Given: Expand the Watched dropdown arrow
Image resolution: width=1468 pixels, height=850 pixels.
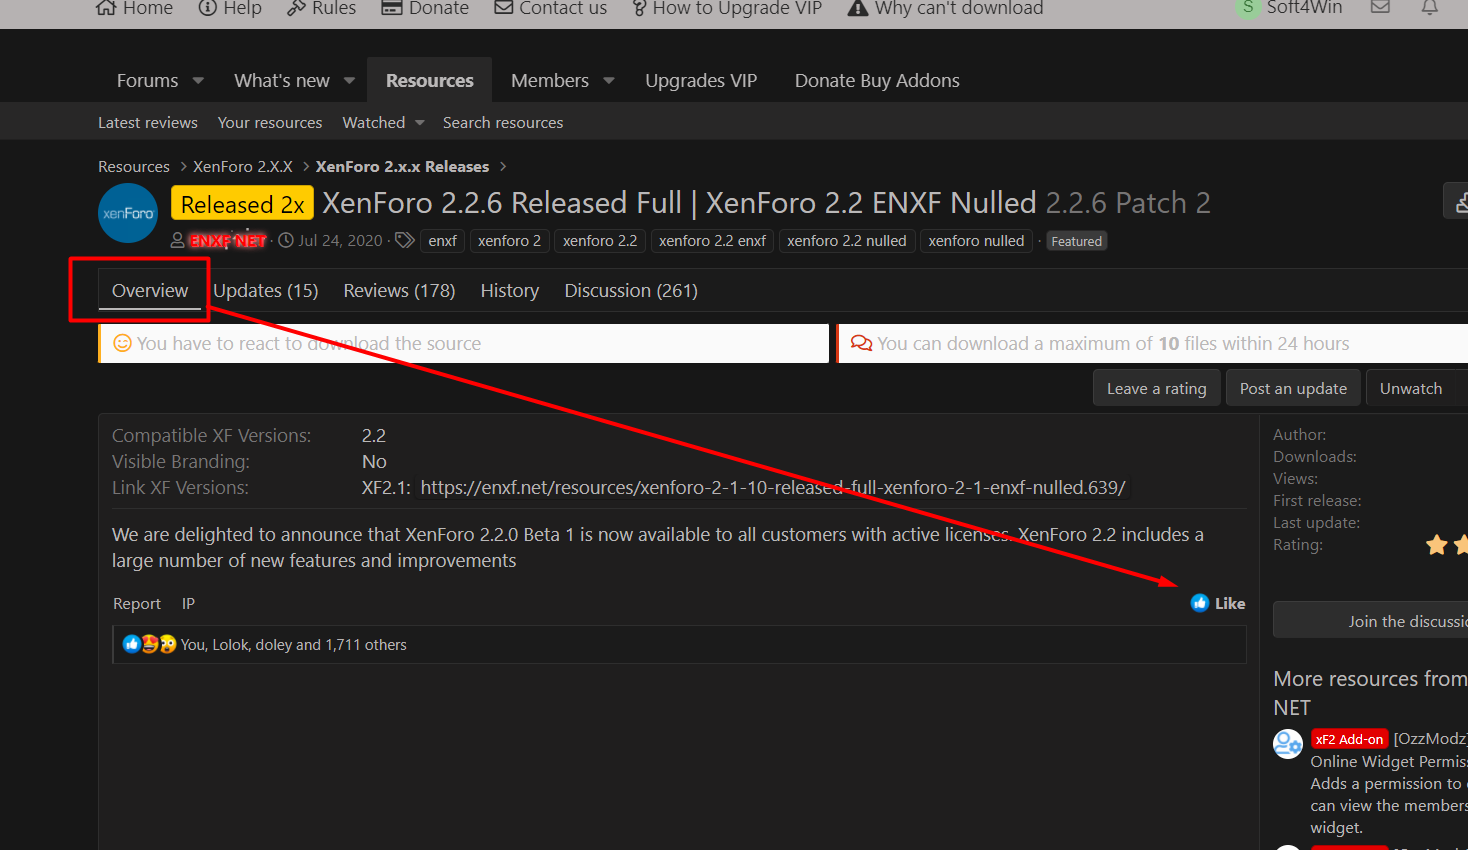Looking at the screenshot, I should click(420, 123).
